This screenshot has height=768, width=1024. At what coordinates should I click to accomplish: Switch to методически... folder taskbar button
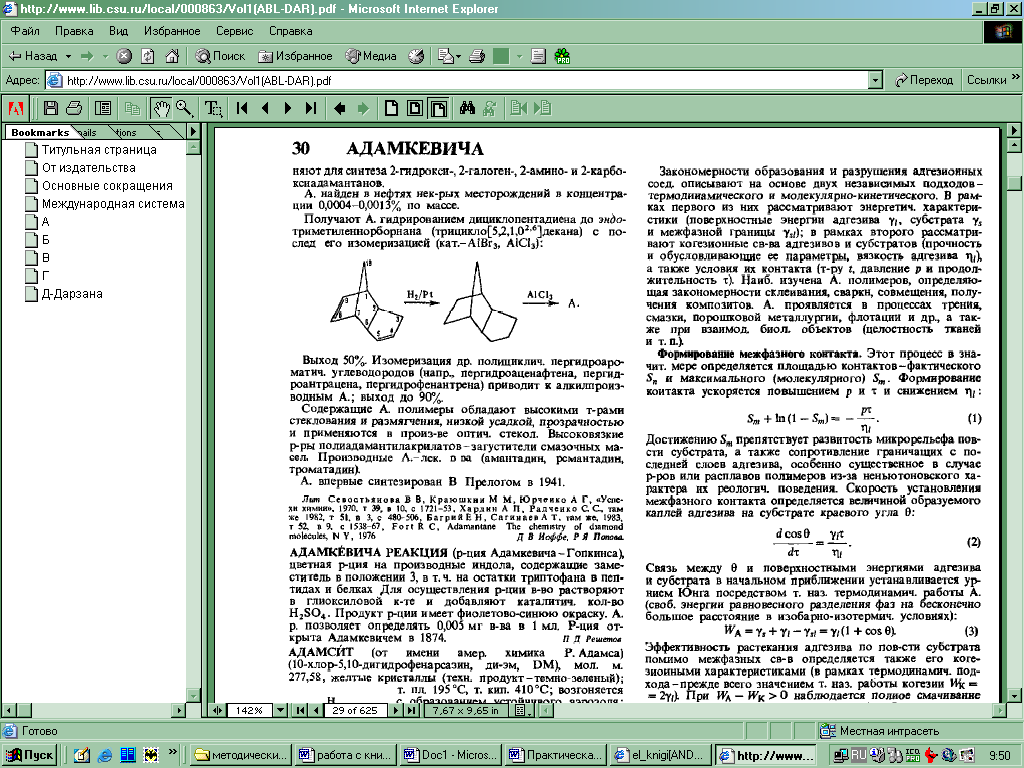240,755
